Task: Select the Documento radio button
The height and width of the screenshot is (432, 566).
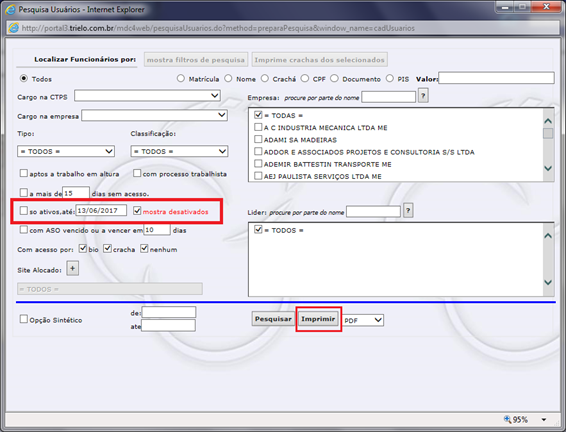Action: tap(334, 78)
